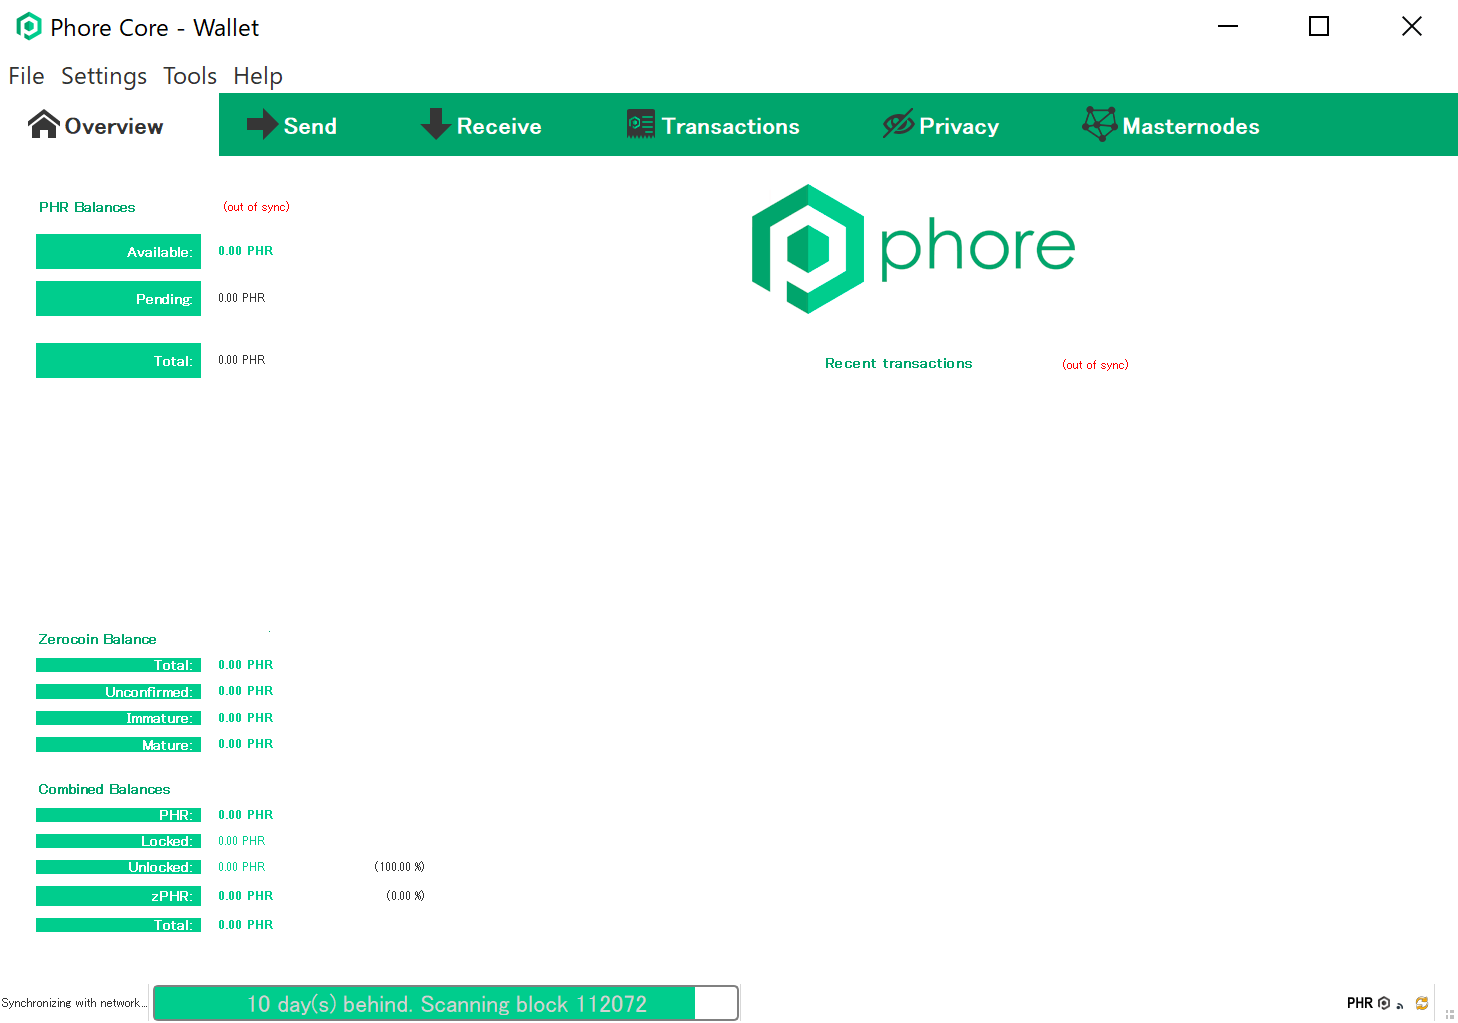Open the Send tab

click(x=292, y=125)
